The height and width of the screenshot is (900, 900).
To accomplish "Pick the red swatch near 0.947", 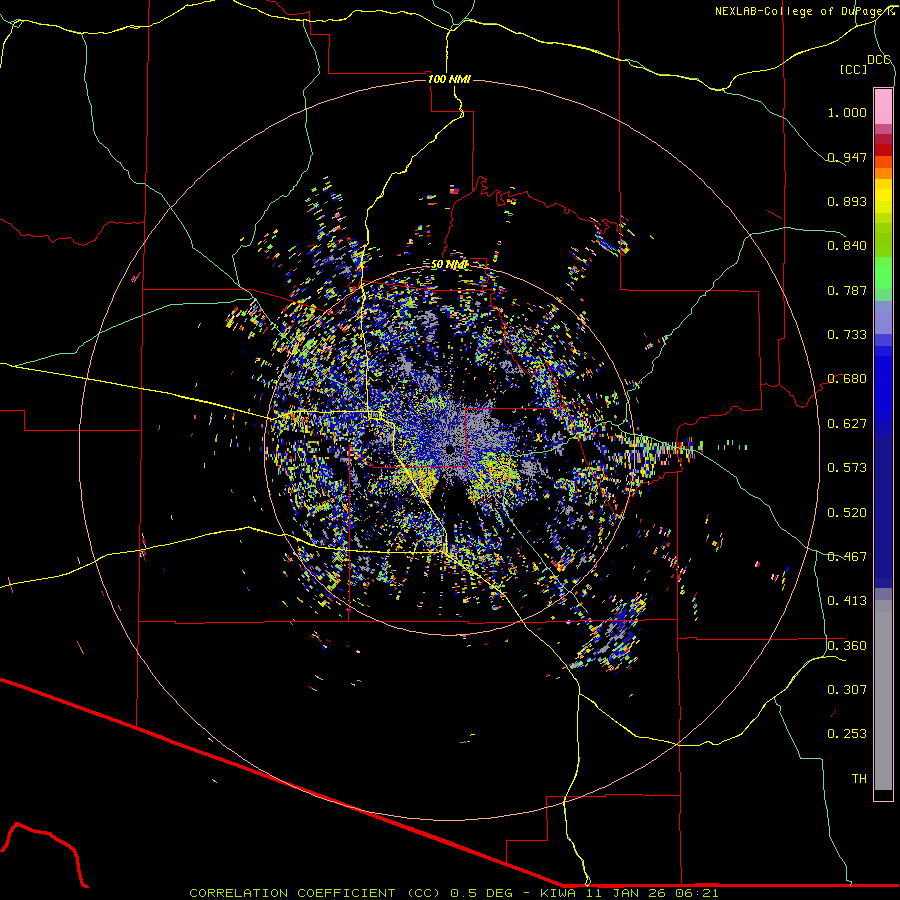I will click(883, 150).
